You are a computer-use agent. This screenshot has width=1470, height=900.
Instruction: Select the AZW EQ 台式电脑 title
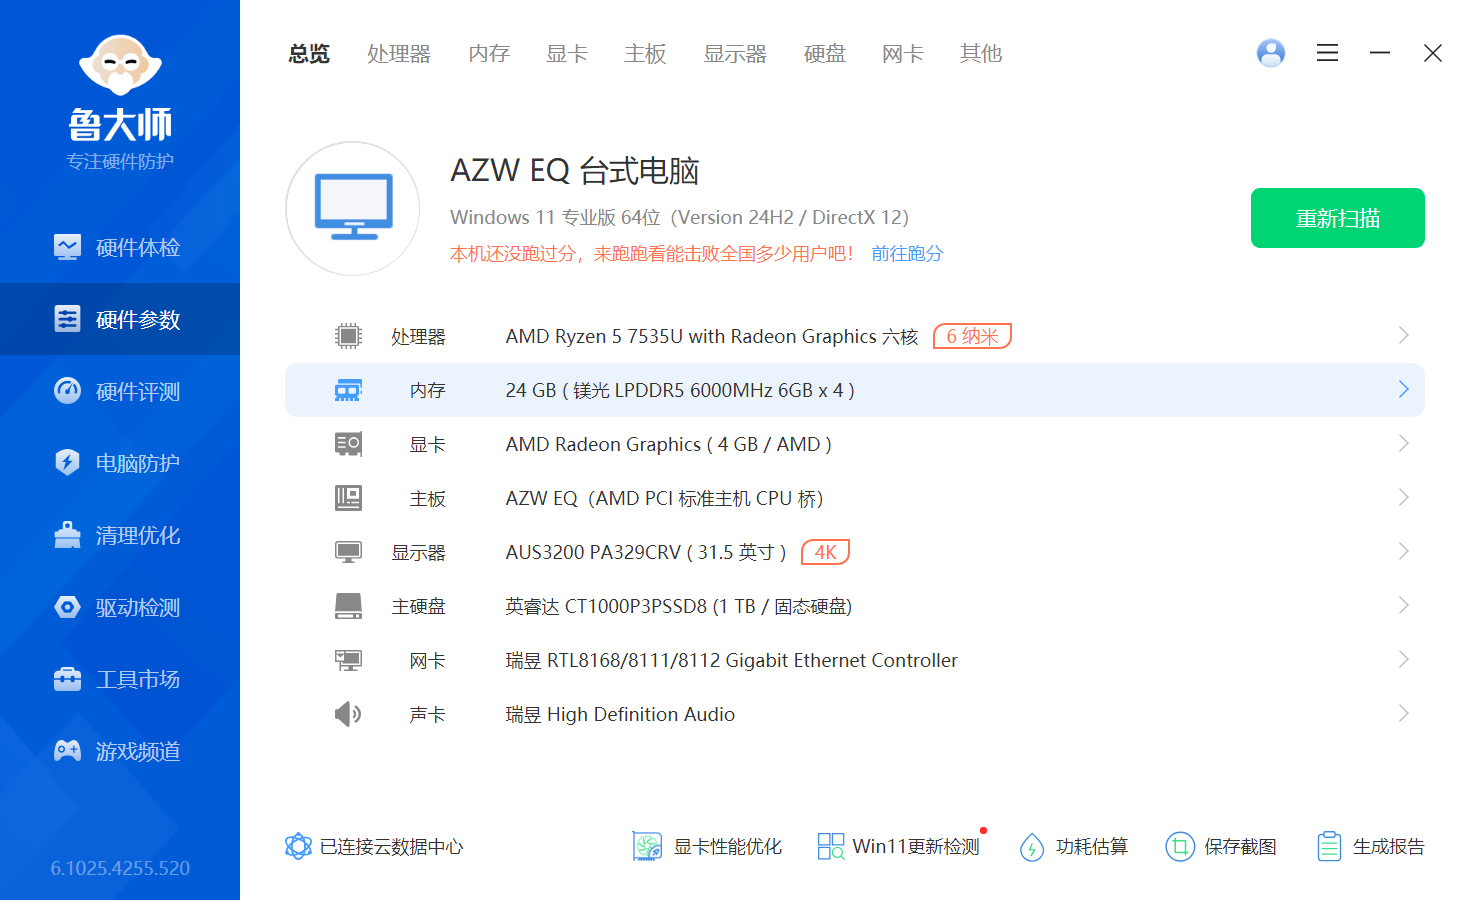coord(575,171)
